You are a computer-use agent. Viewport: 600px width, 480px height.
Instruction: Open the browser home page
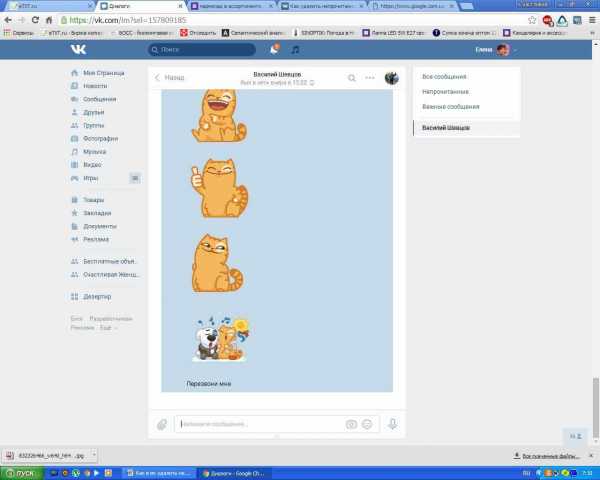(x=49, y=20)
